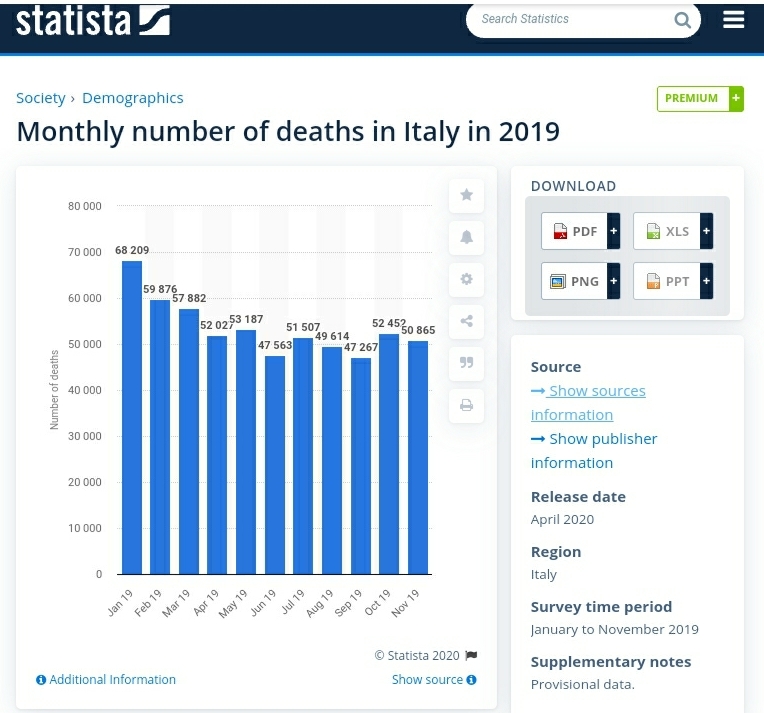Download chart as PNG

[x=580, y=281]
